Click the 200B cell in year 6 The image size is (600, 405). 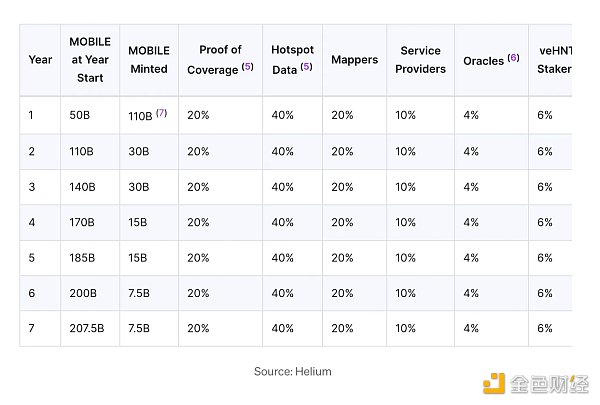pos(82,293)
